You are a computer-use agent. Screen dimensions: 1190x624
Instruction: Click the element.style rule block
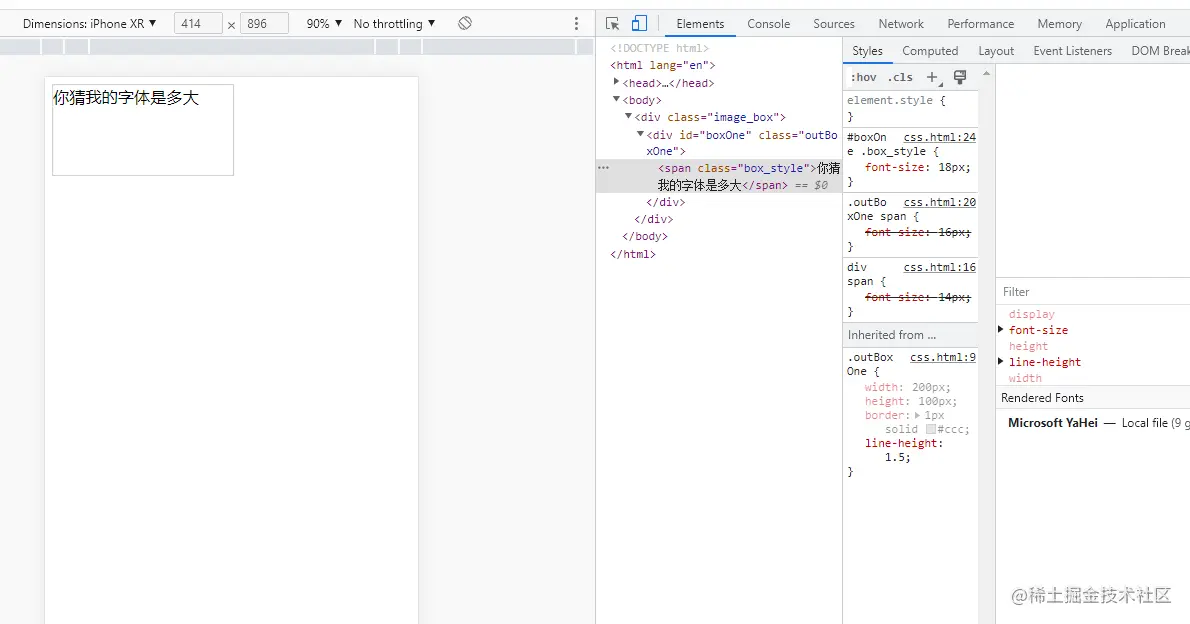tap(911, 108)
